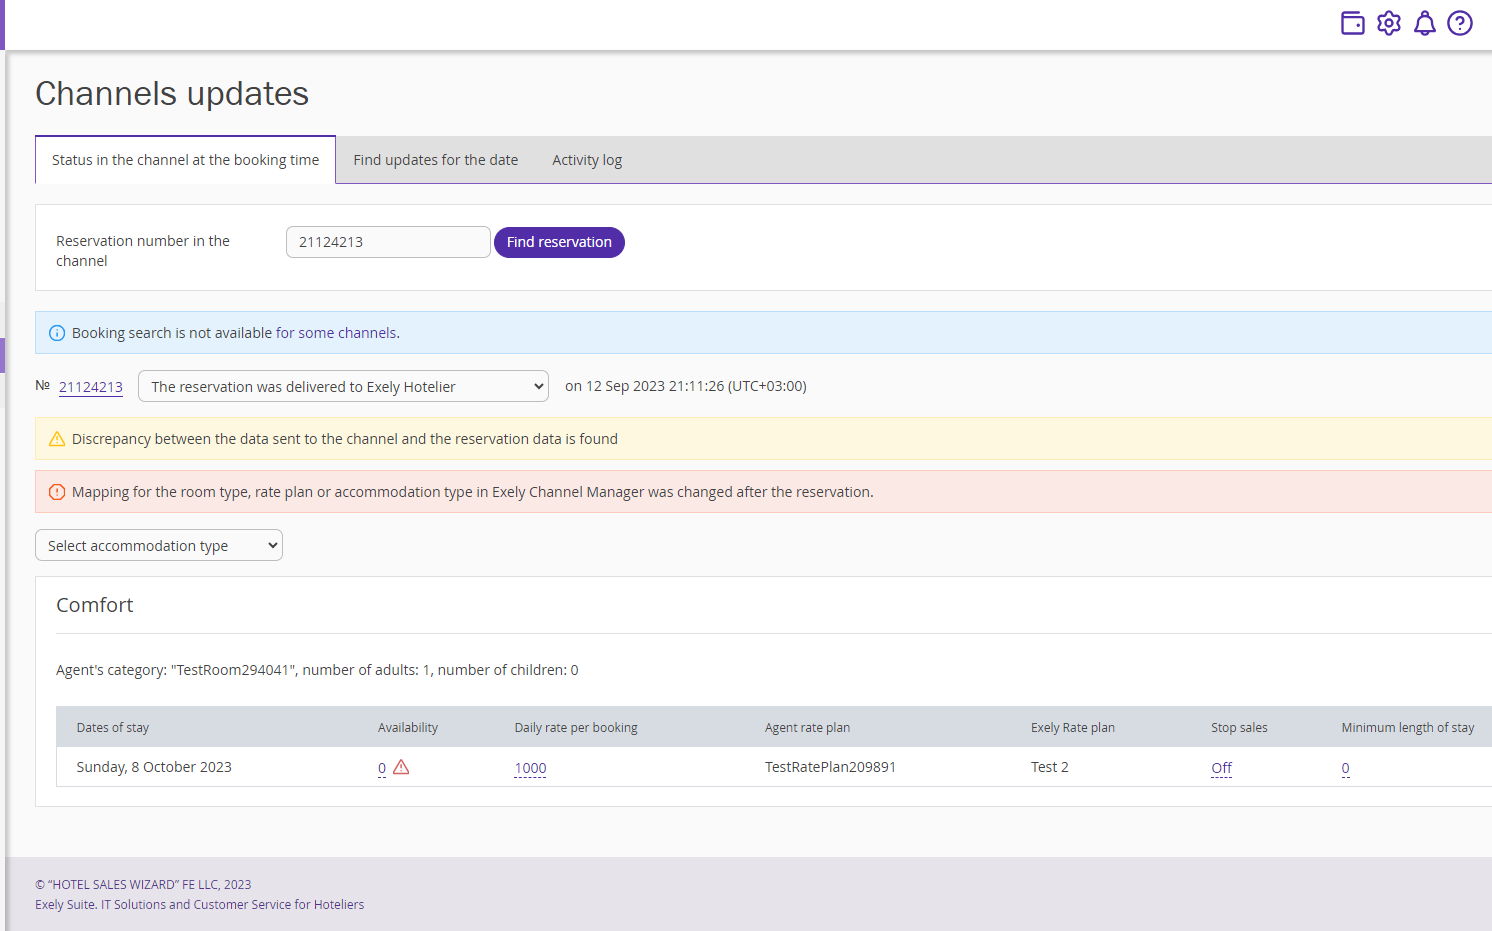
Task: Click the info icon in blue banner
Action: [x=57, y=333]
